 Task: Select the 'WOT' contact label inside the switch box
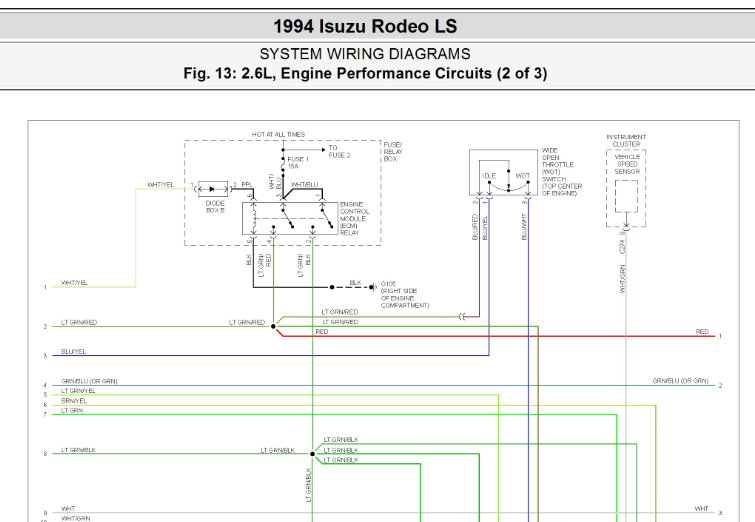[x=522, y=176]
